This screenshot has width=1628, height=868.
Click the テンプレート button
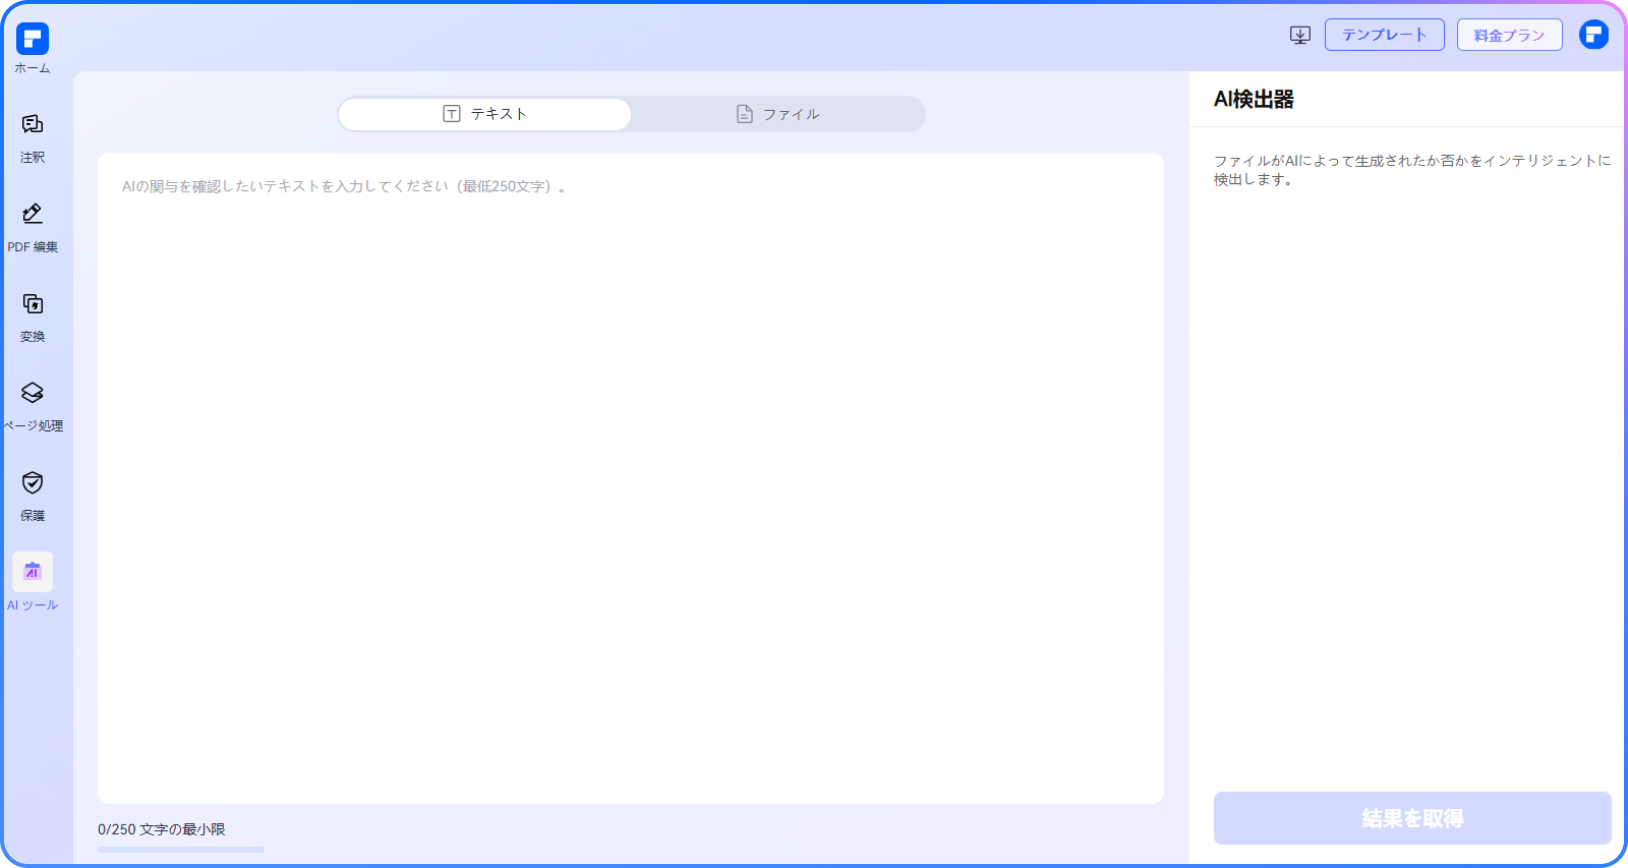[1384, 35]
